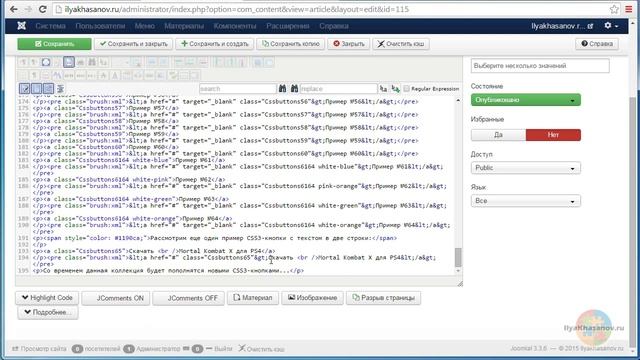The width and height of the screenshot is (640, 360).
Task: Click code line 193 'Скачать <br />Mortal Kombat X'
Action: click(154, 251)
